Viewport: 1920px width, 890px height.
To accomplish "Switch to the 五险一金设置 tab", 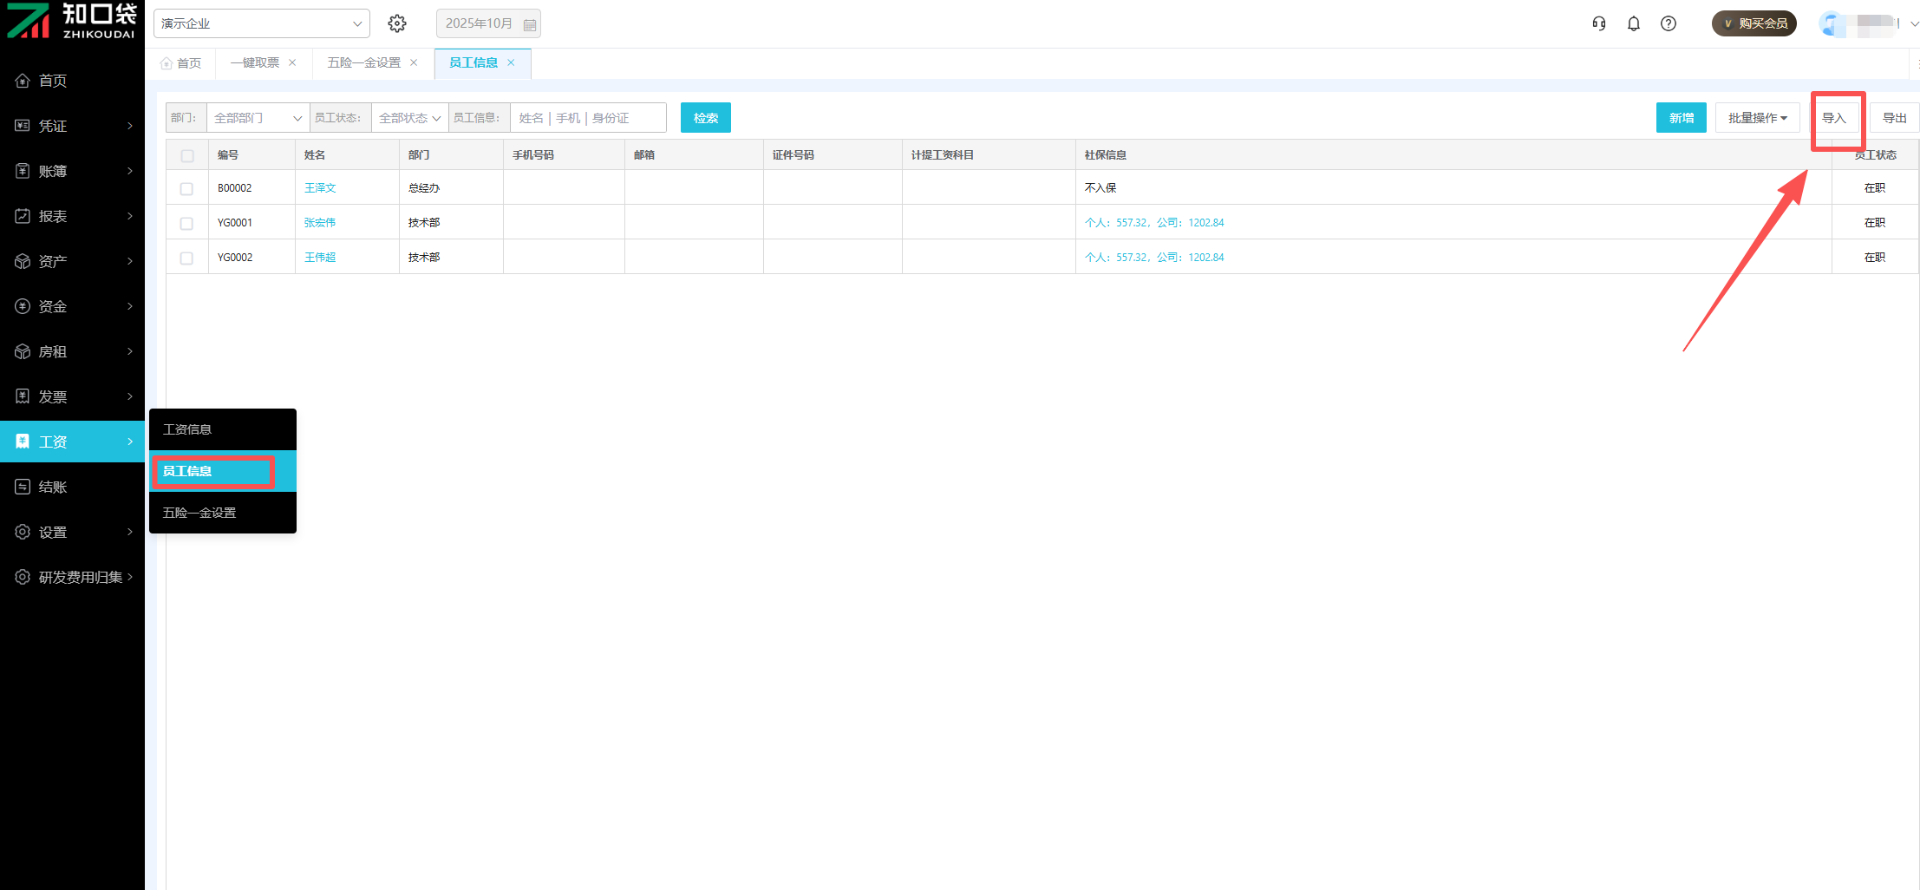I will click(363, 63).
